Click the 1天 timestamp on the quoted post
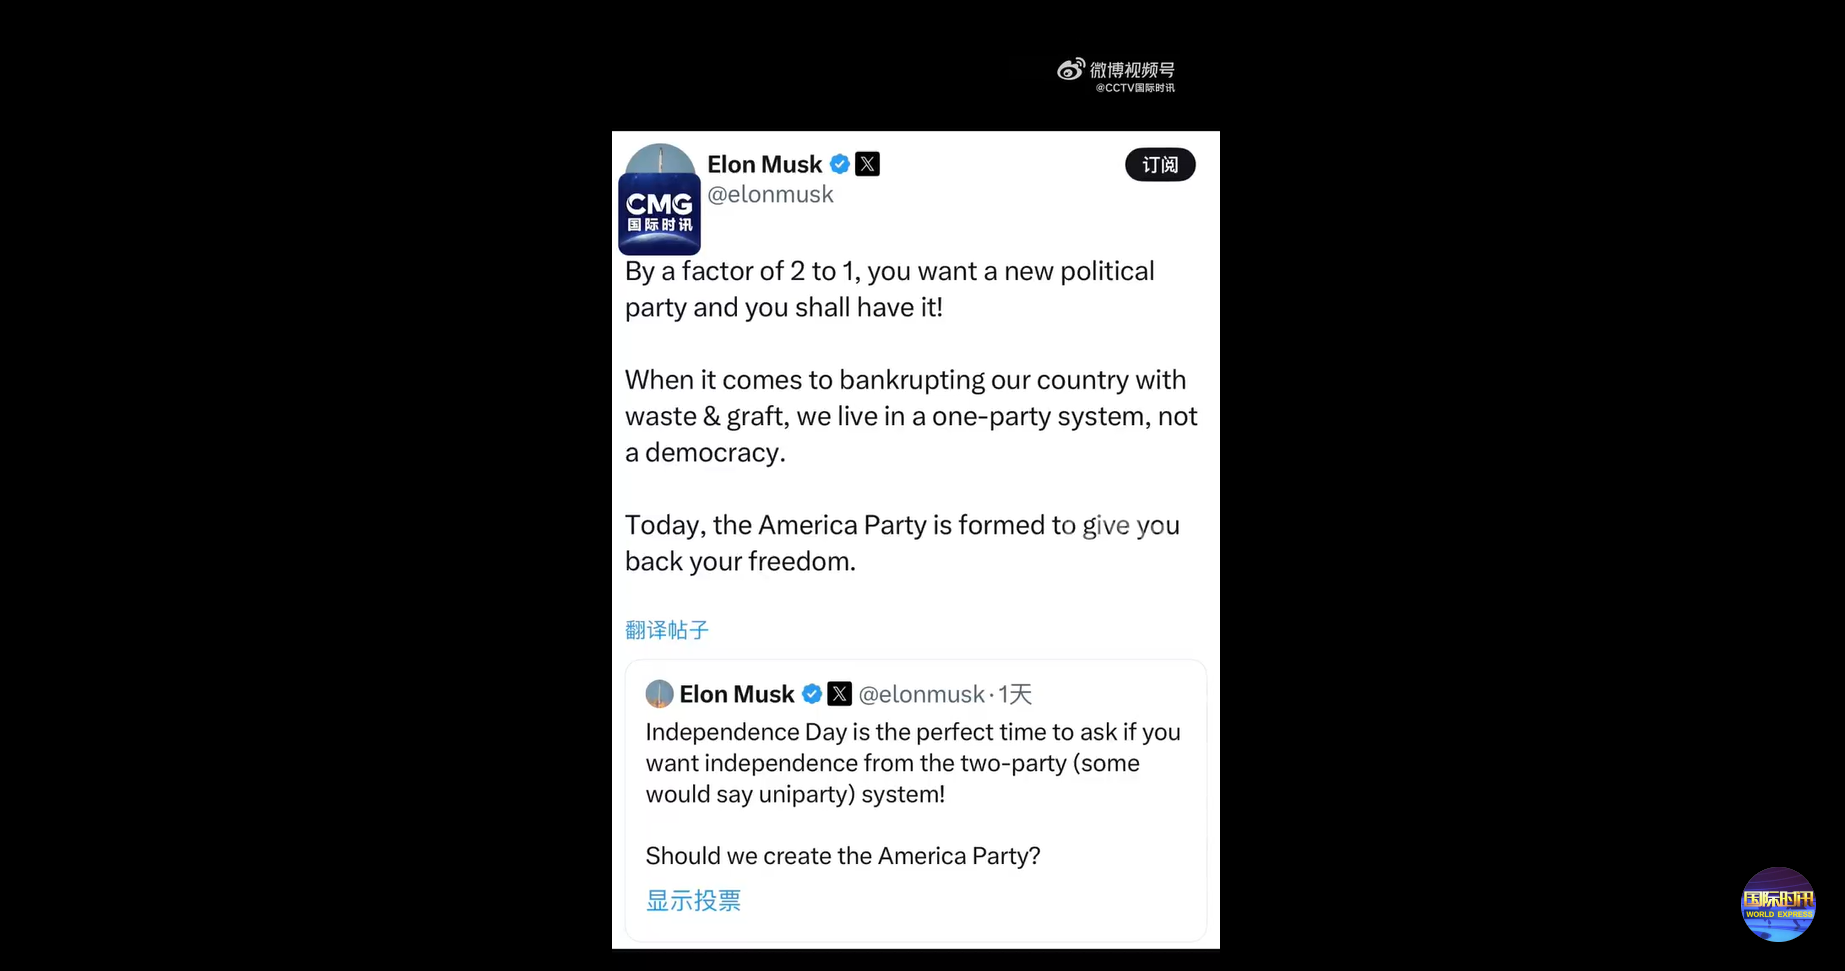Viewport: 1845px width, 971px height. (x=1015, y=694)
